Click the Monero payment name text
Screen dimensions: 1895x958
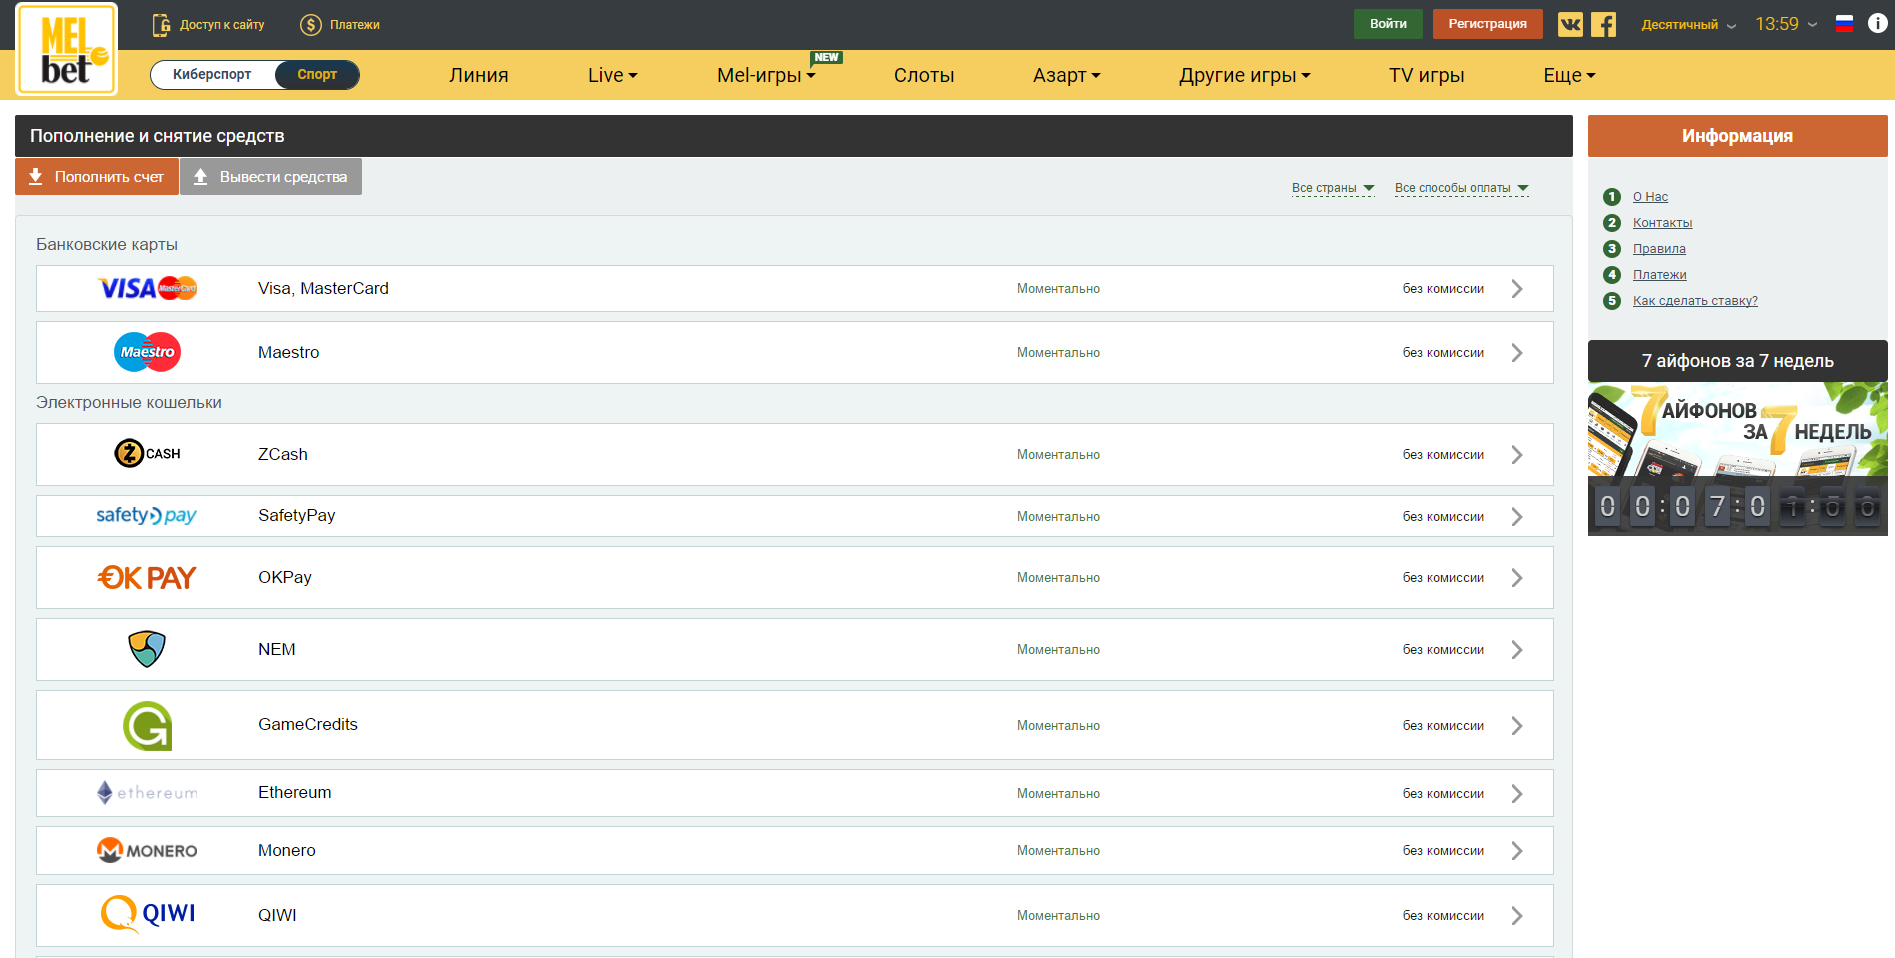point(287,850)
